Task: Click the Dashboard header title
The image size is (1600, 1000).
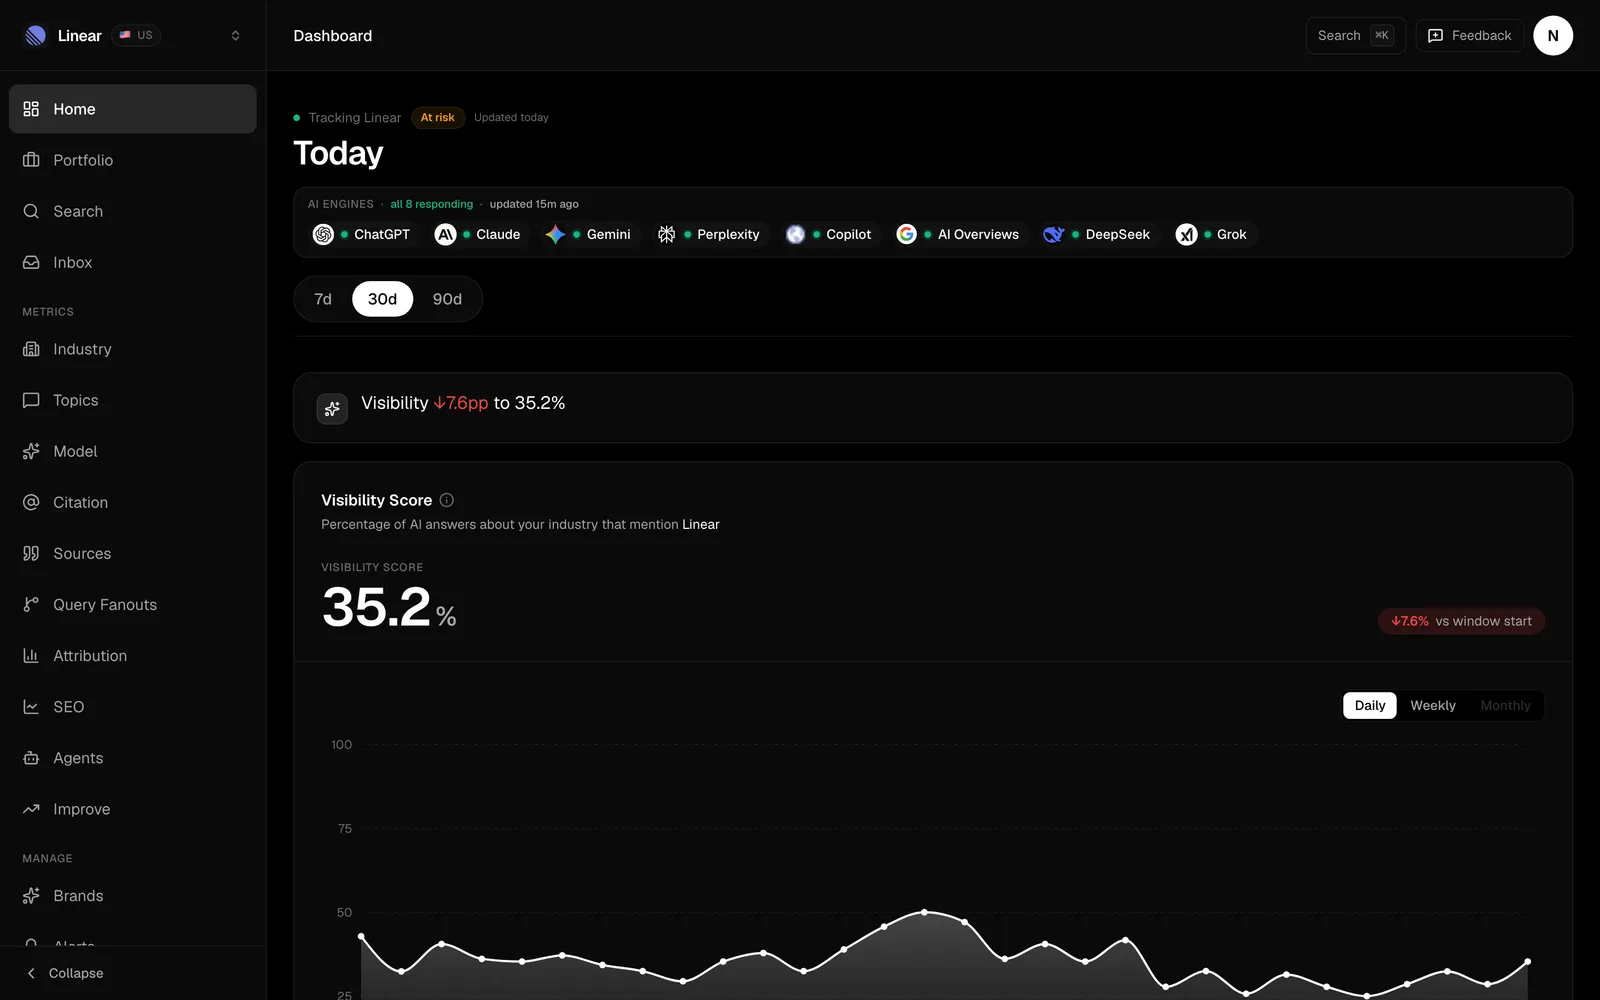Action: tap(333, 36)
